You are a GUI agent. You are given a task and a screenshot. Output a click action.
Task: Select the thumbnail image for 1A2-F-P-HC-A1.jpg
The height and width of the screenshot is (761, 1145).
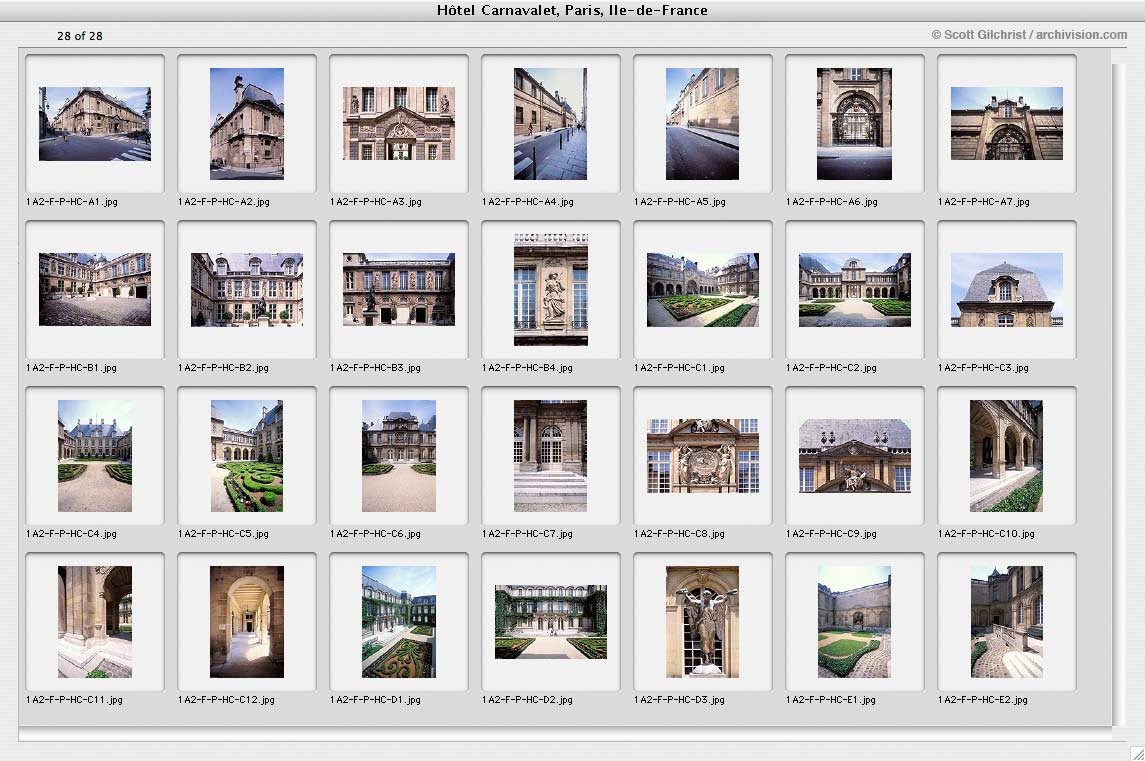[95, 124]
